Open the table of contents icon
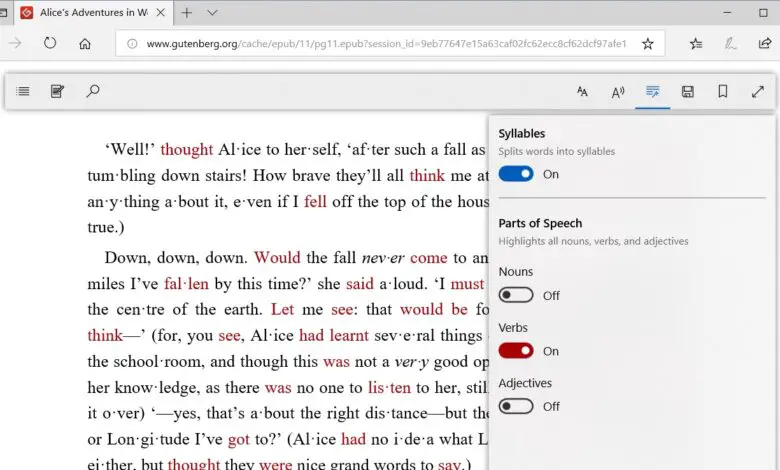The image size is (780, 470). click(x=23, y=92)
